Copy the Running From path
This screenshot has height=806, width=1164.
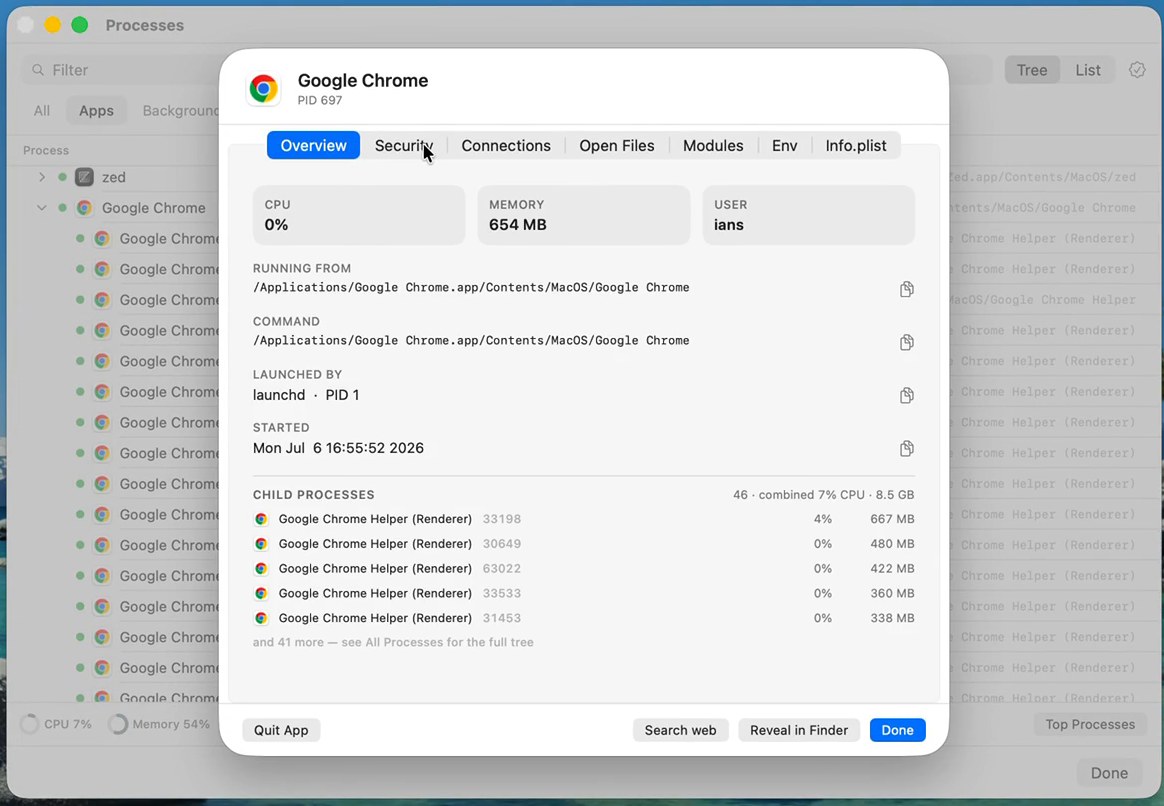click(906, 289)
